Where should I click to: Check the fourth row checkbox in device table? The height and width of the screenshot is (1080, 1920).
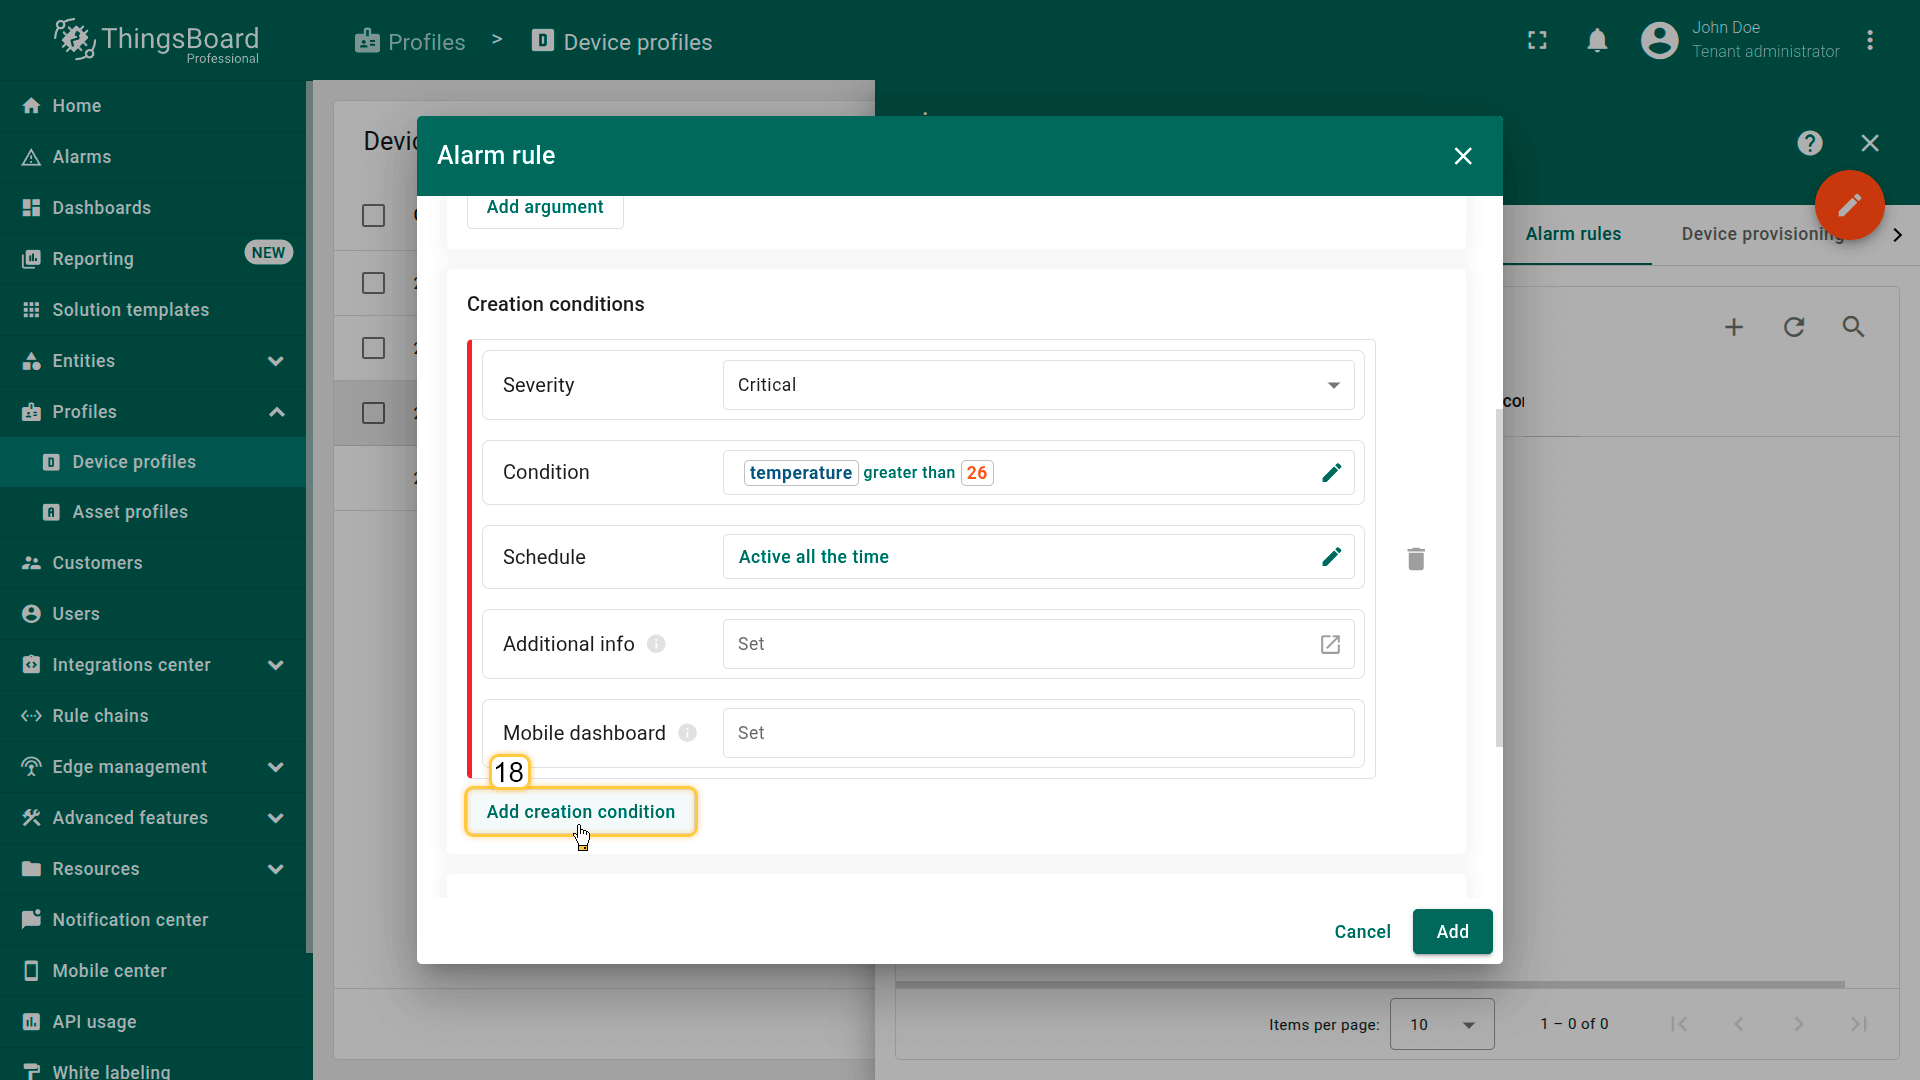tap(373, 413)
